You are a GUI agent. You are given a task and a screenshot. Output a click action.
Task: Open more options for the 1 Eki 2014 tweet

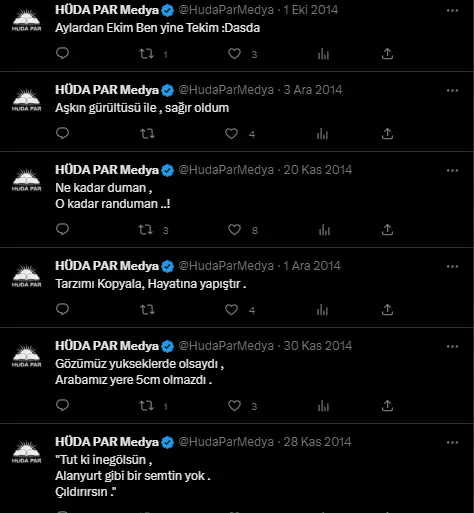coord(452,11)
